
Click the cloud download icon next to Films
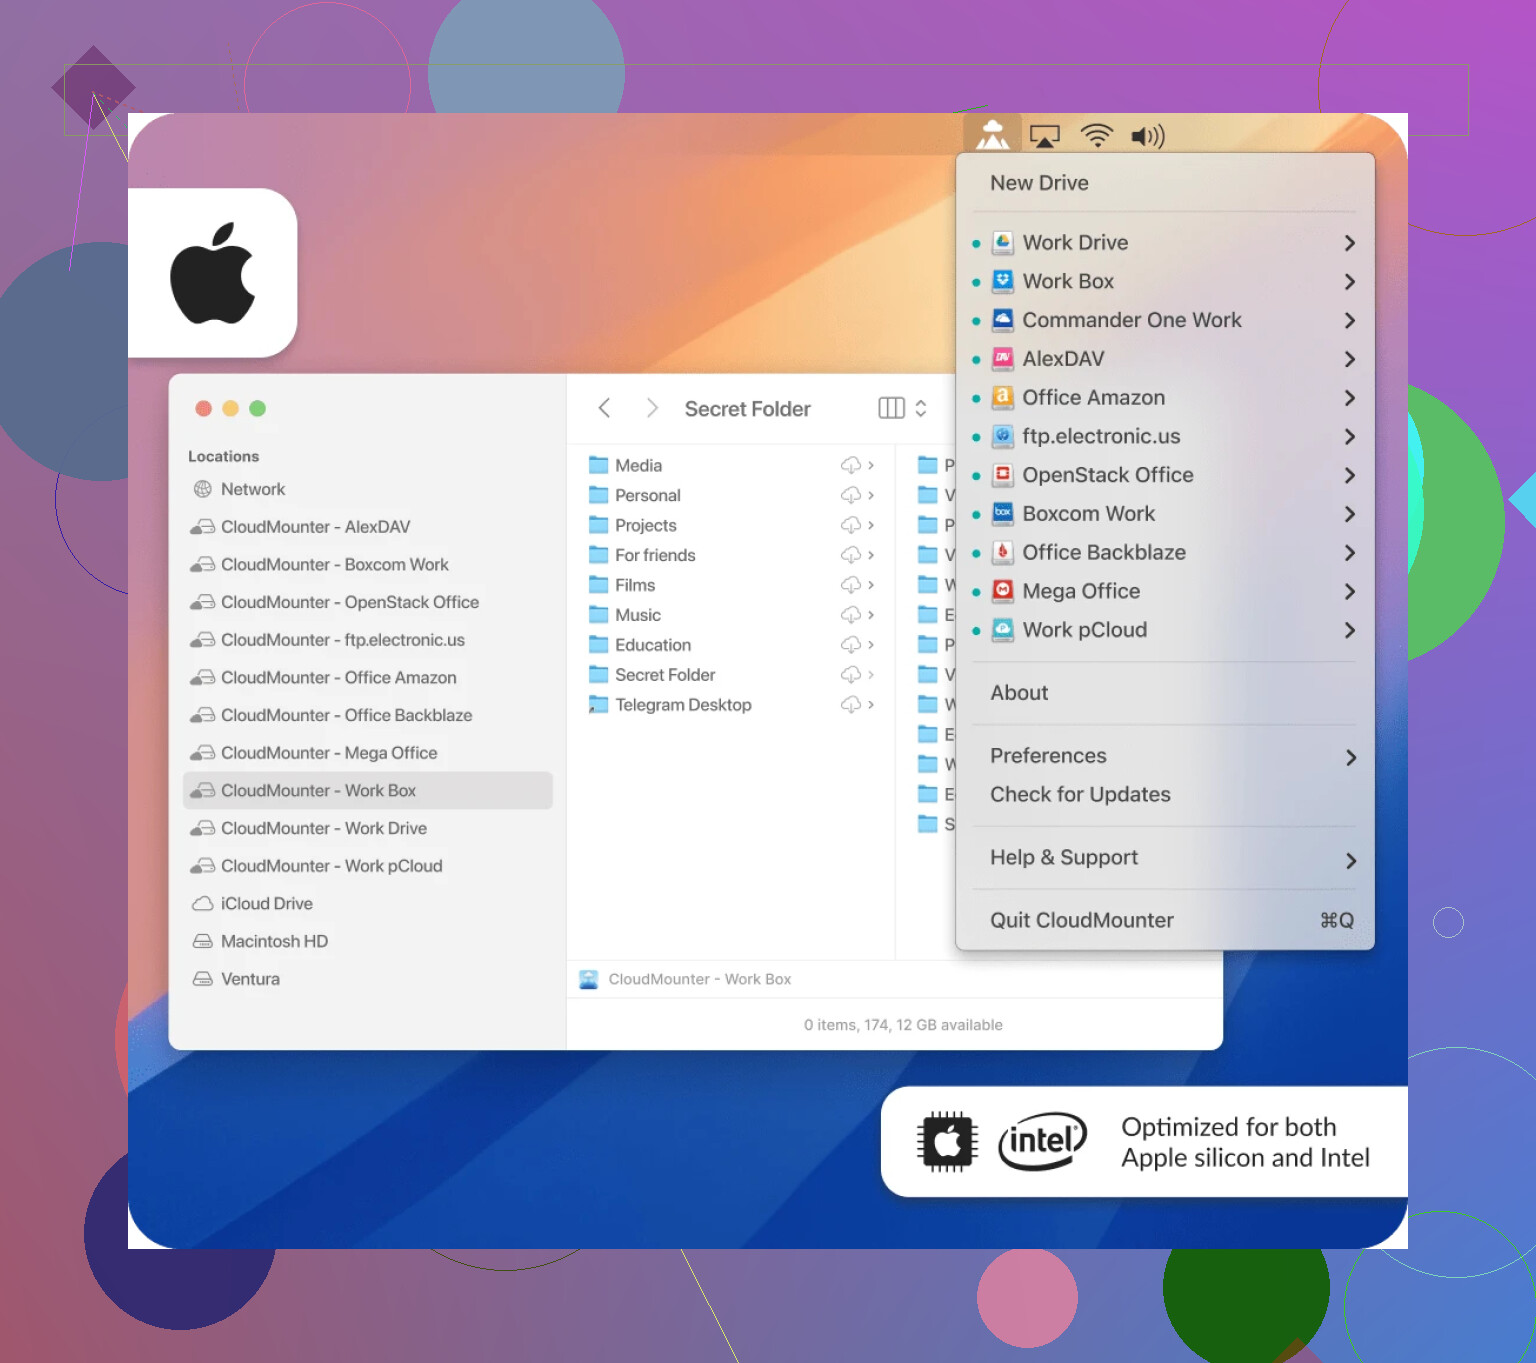[x=851, y=585]
